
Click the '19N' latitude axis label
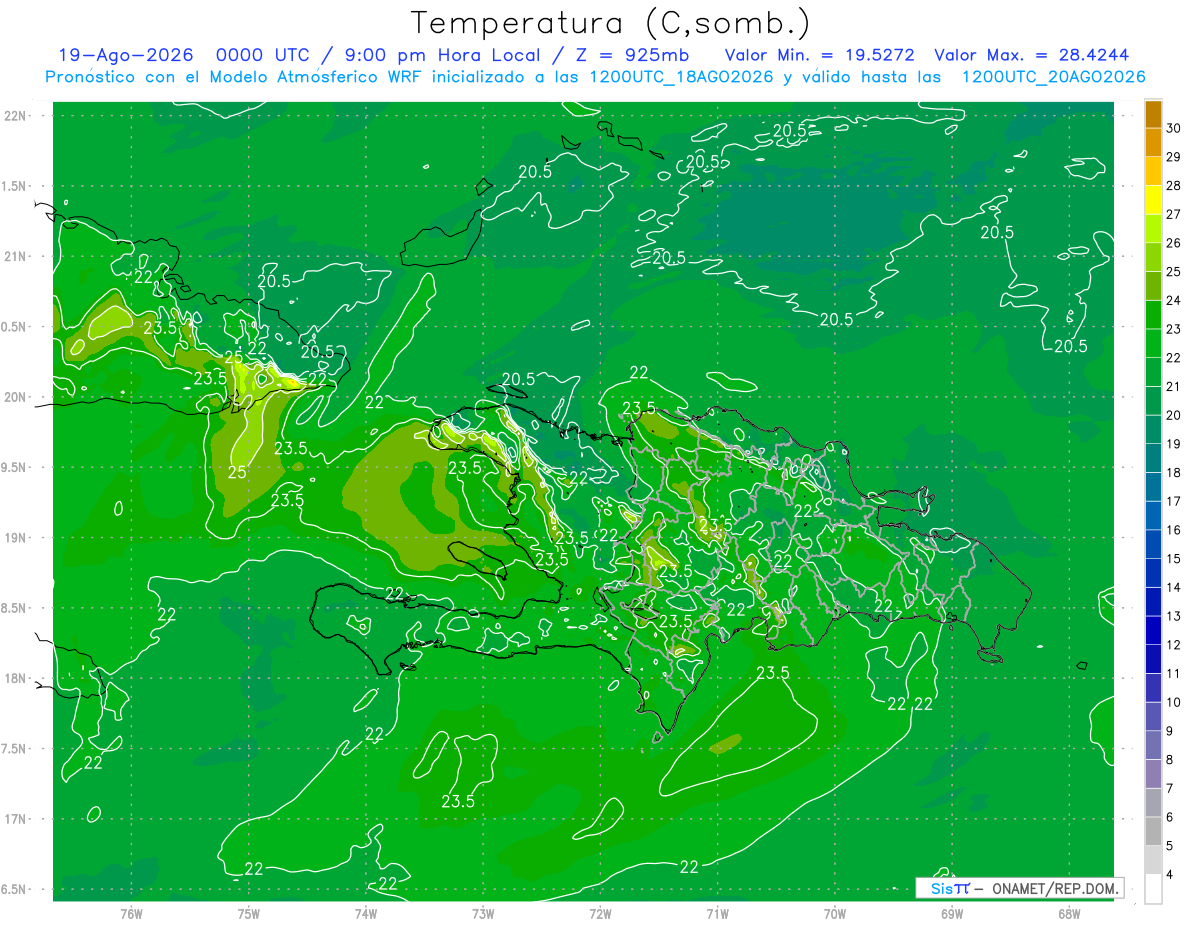[x=16, y=538]
